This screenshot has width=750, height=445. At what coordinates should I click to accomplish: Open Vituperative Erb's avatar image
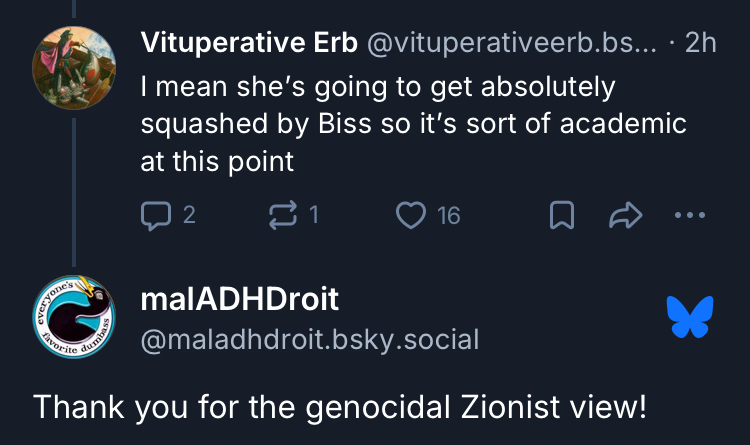(73, 63)
